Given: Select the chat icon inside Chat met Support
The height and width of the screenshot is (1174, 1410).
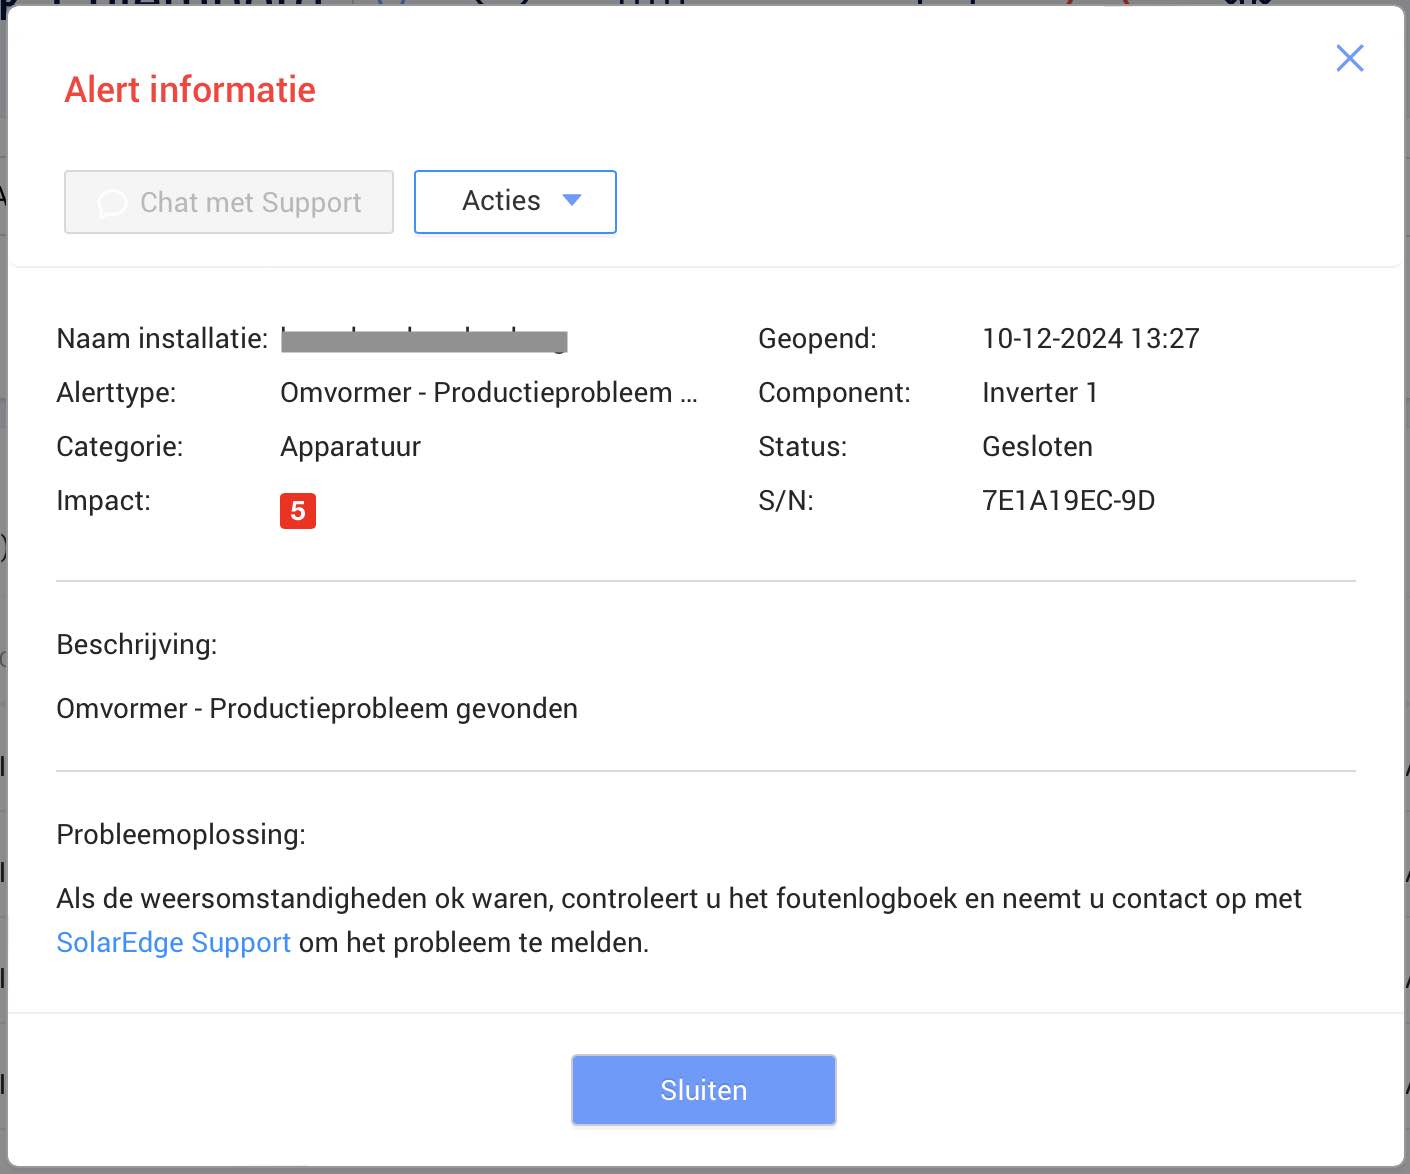Looking at the screenshot, I should click(112, 203).
